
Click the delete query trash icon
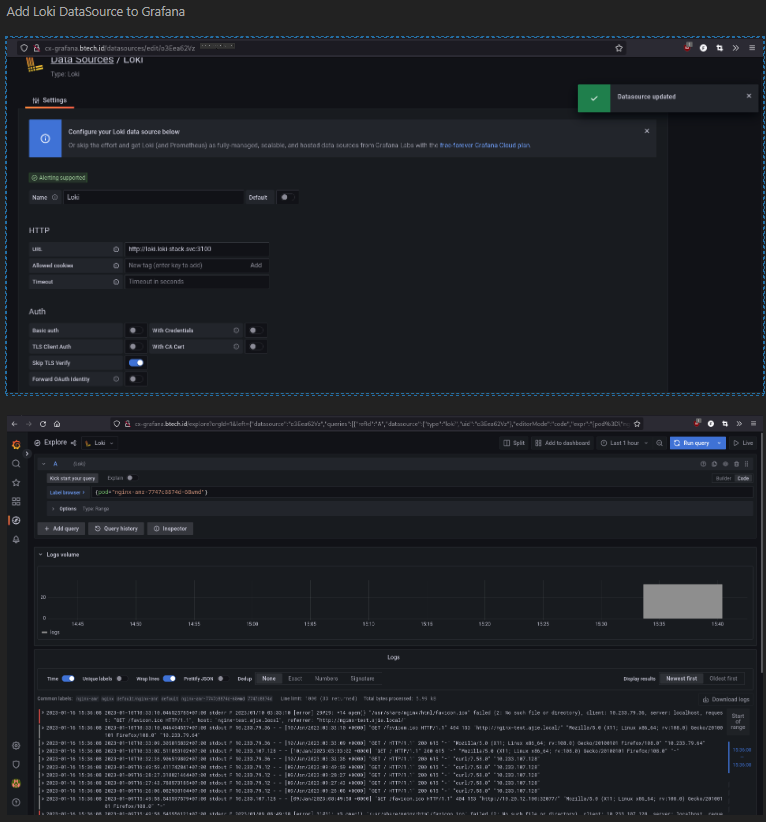(736, 464)
